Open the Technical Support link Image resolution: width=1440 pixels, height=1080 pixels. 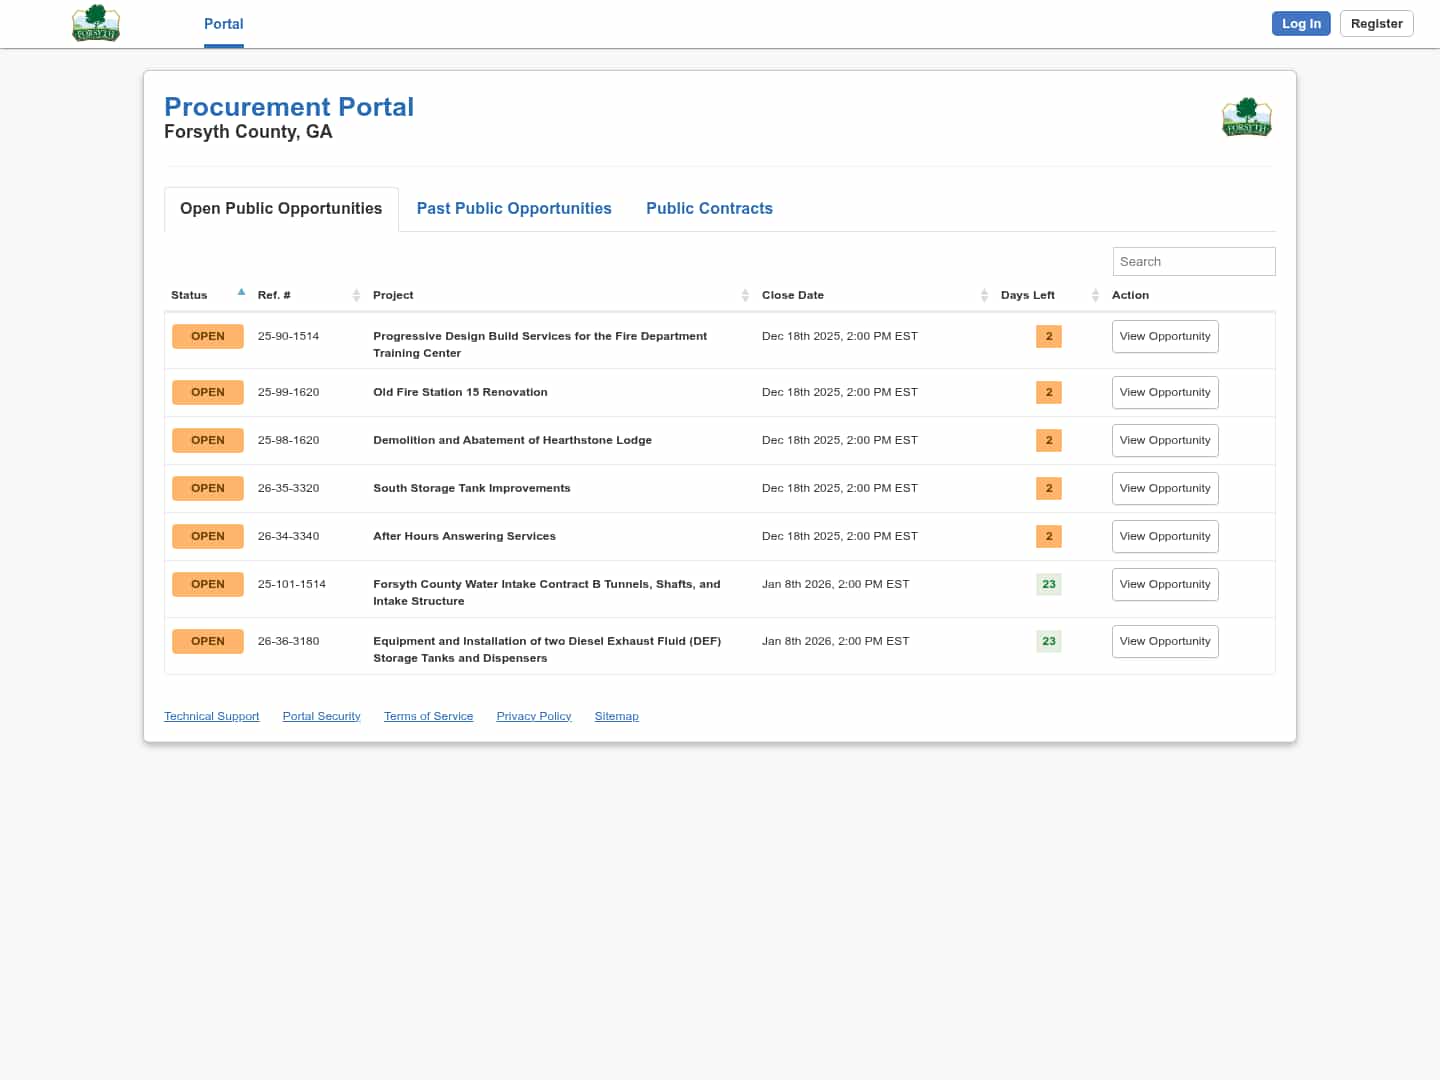coord(211,717)
